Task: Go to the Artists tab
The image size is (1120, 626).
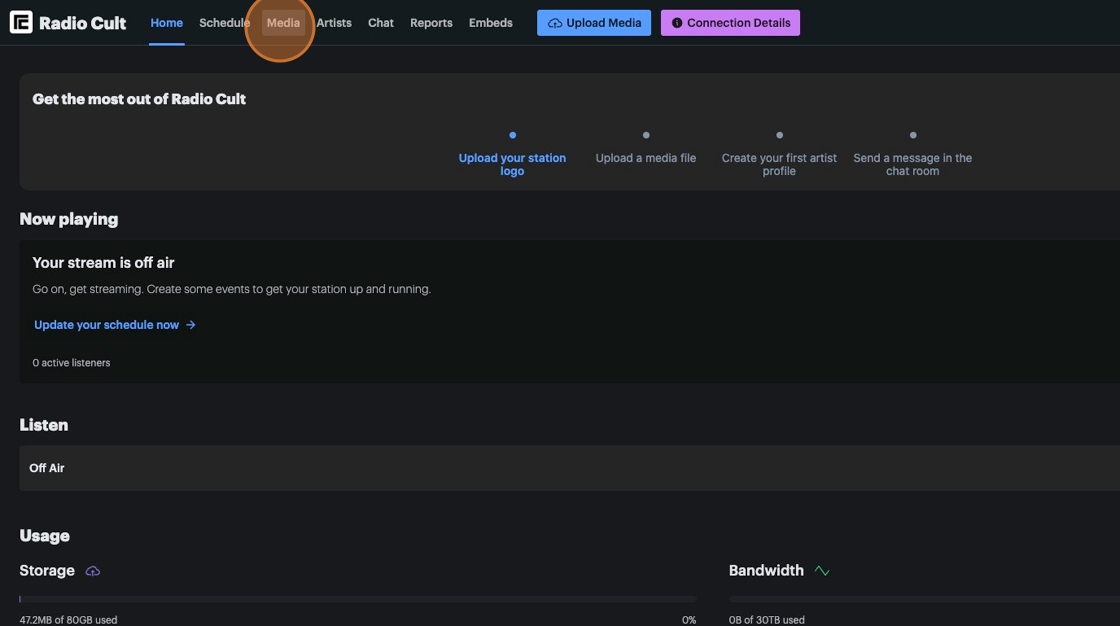Action: (334, 23)
